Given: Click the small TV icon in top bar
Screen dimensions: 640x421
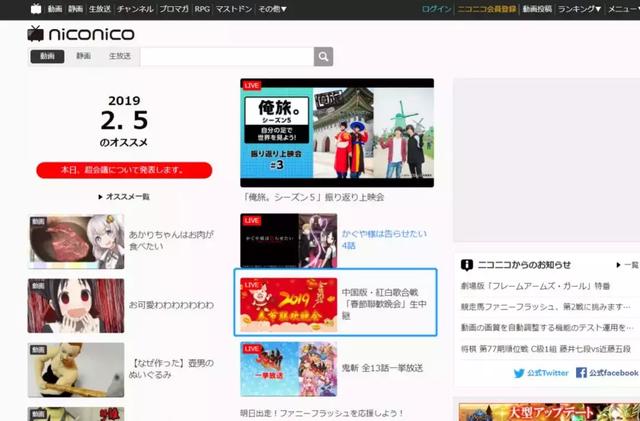Looking at the screenshot, I should (x=36, y=9).
